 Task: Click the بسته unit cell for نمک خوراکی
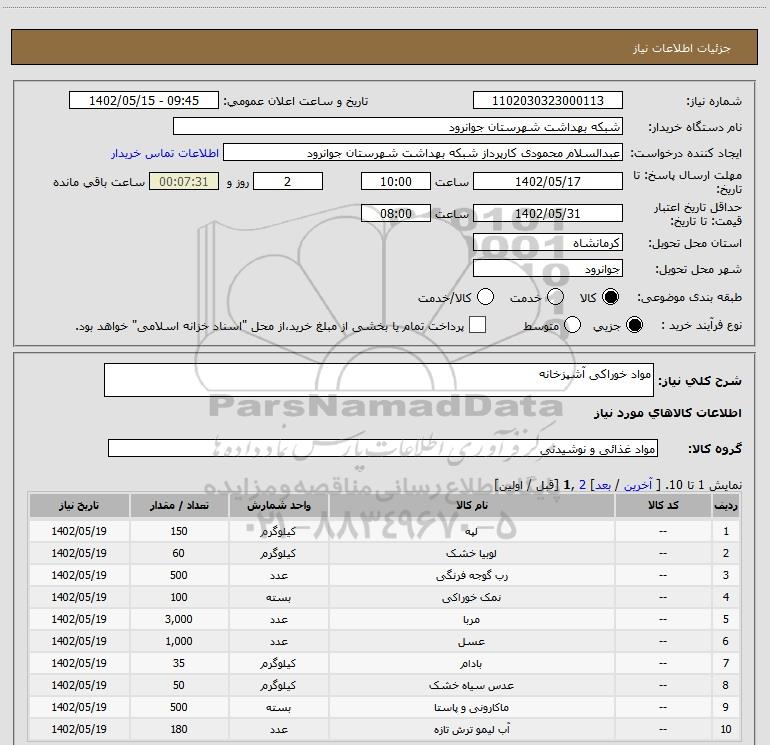pyautogui.click(x=278, y=598)
